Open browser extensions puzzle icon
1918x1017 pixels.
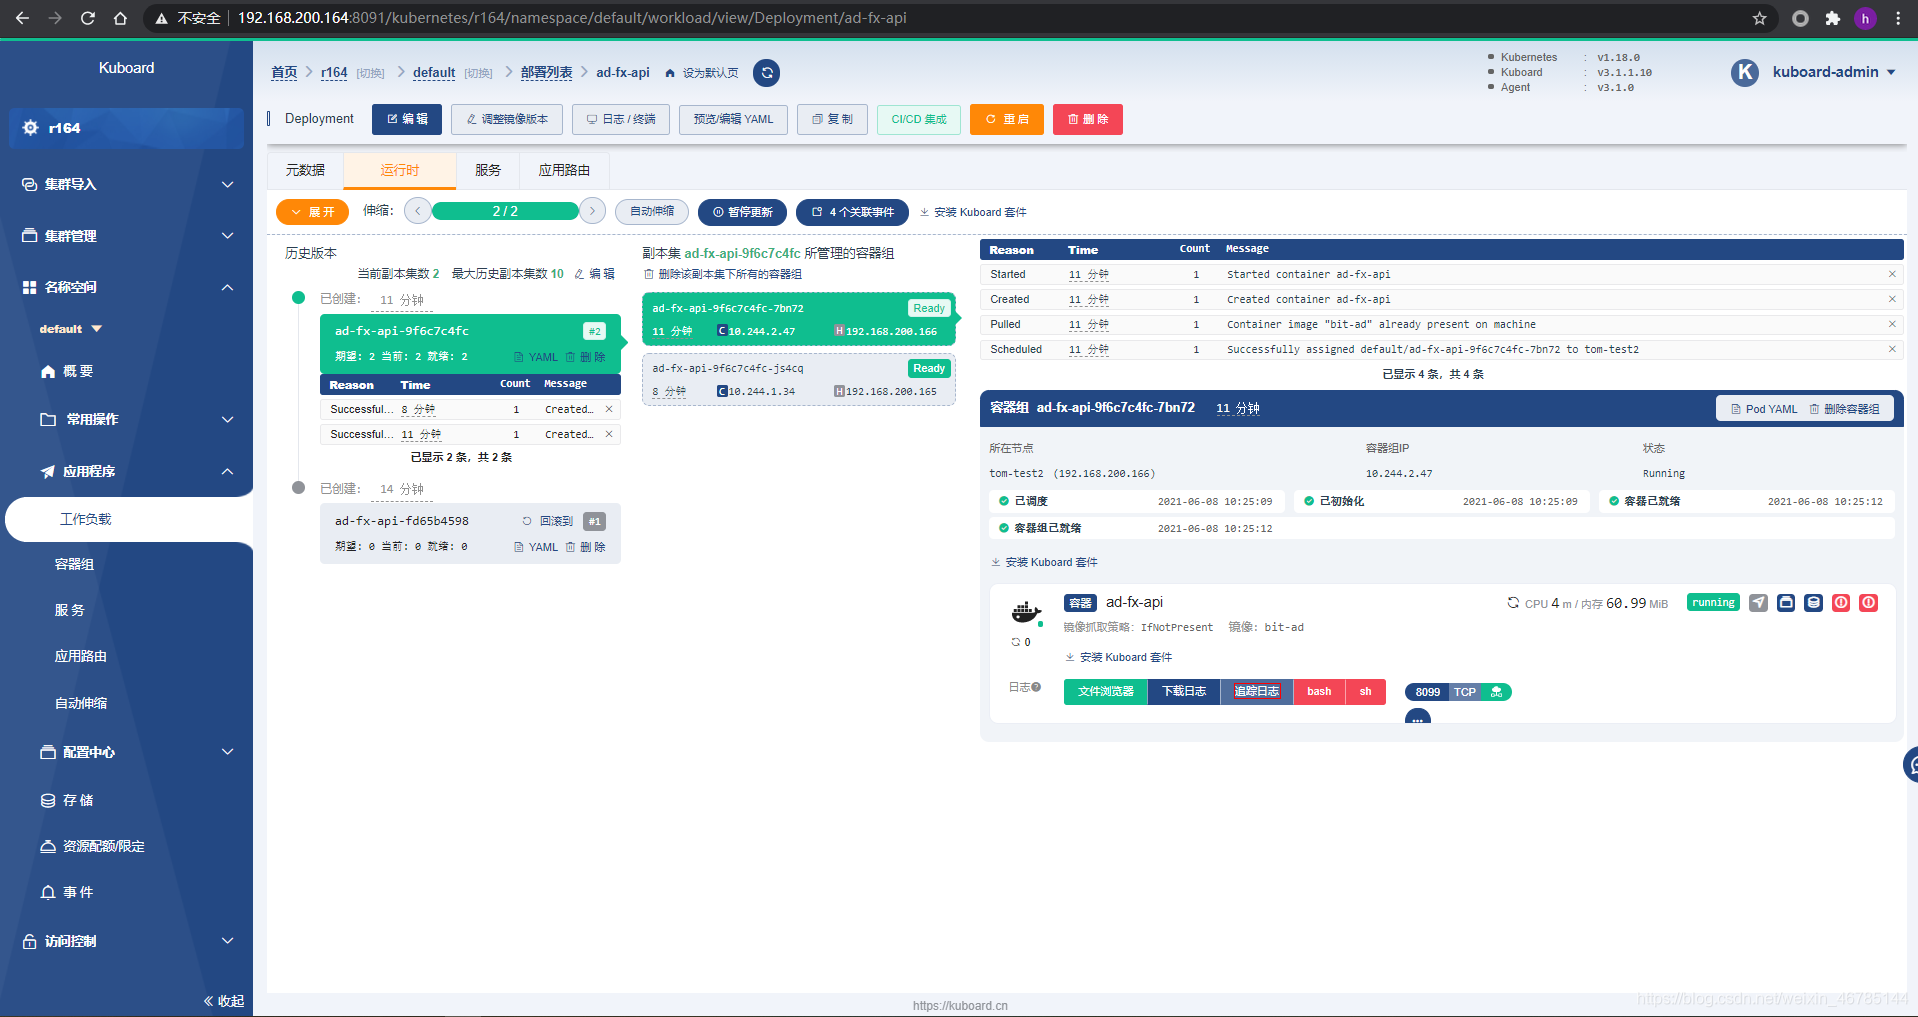1833,18
